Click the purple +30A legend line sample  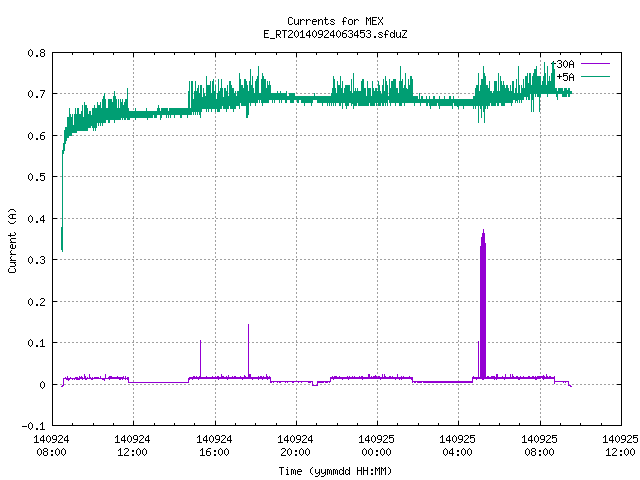pyautogui.click(x=595, y=64)
